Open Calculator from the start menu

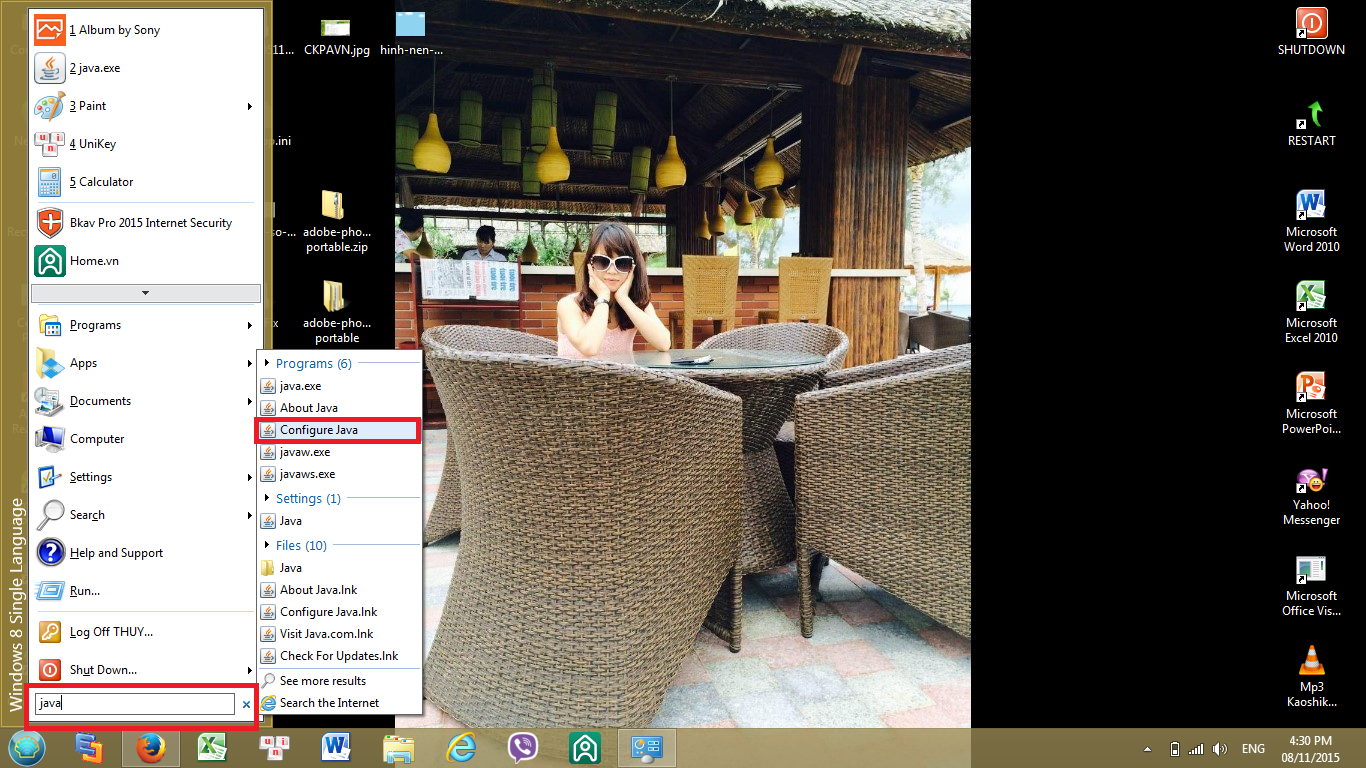[x=101, y=182]
